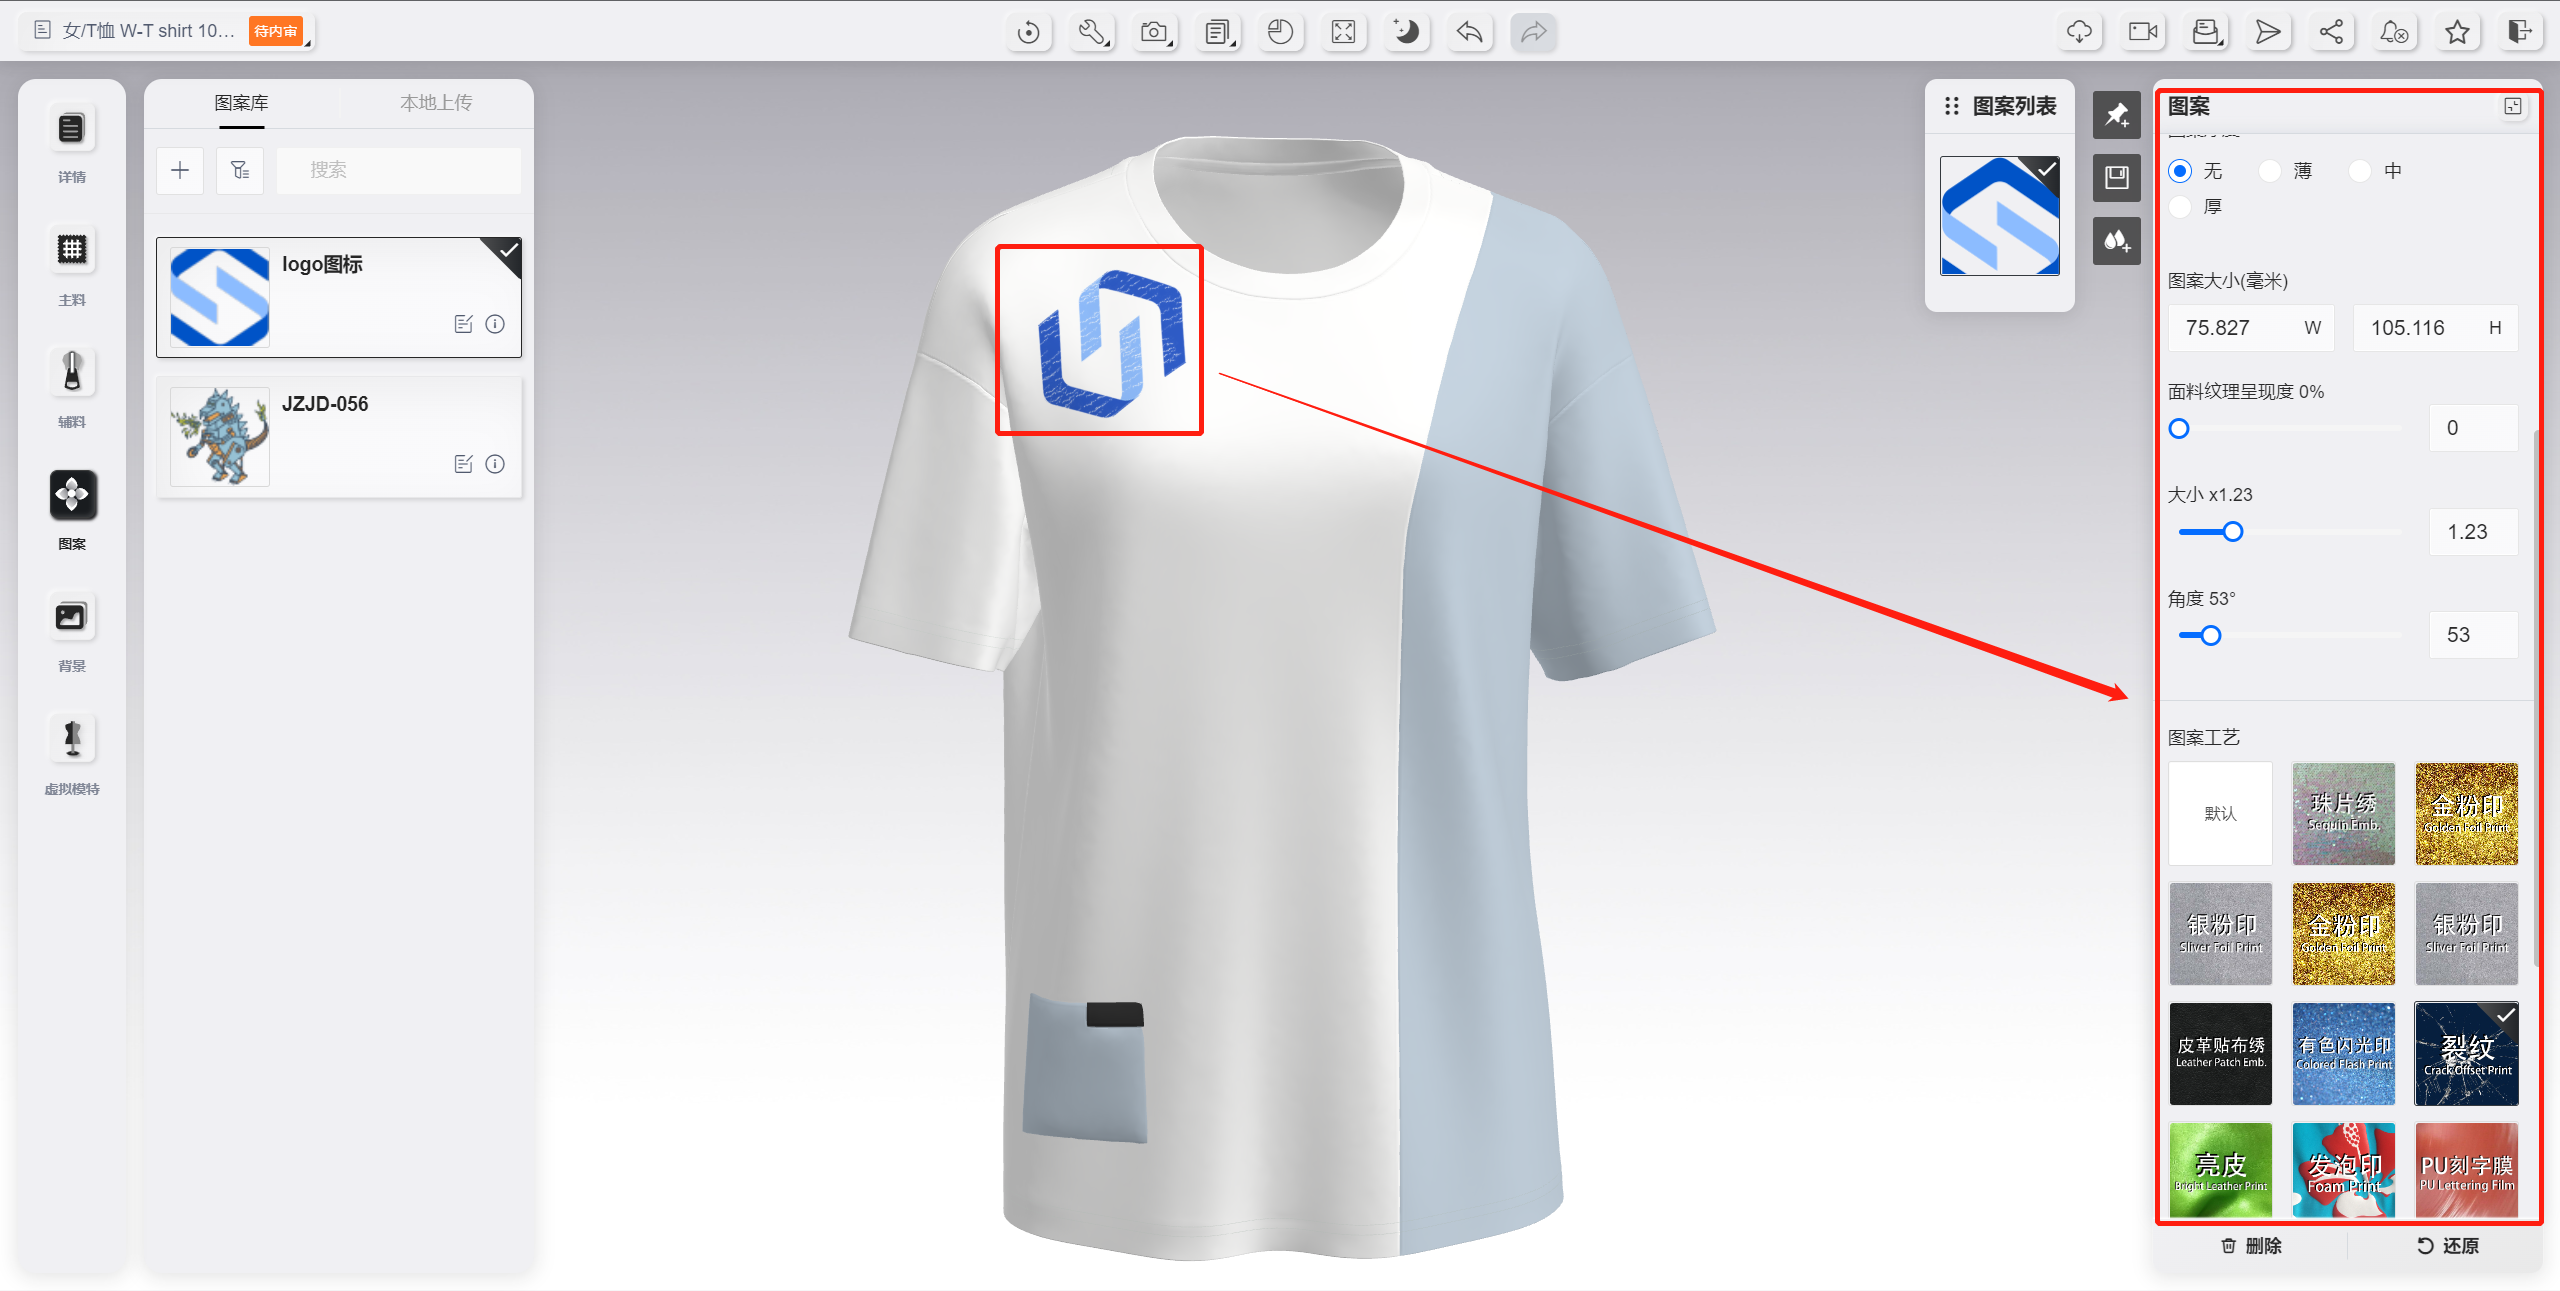Open the 主料 fabric sidebar icon
The width and height of the screenshot is (2560, 1291).
pyautogui.click(x=71, y=250)
